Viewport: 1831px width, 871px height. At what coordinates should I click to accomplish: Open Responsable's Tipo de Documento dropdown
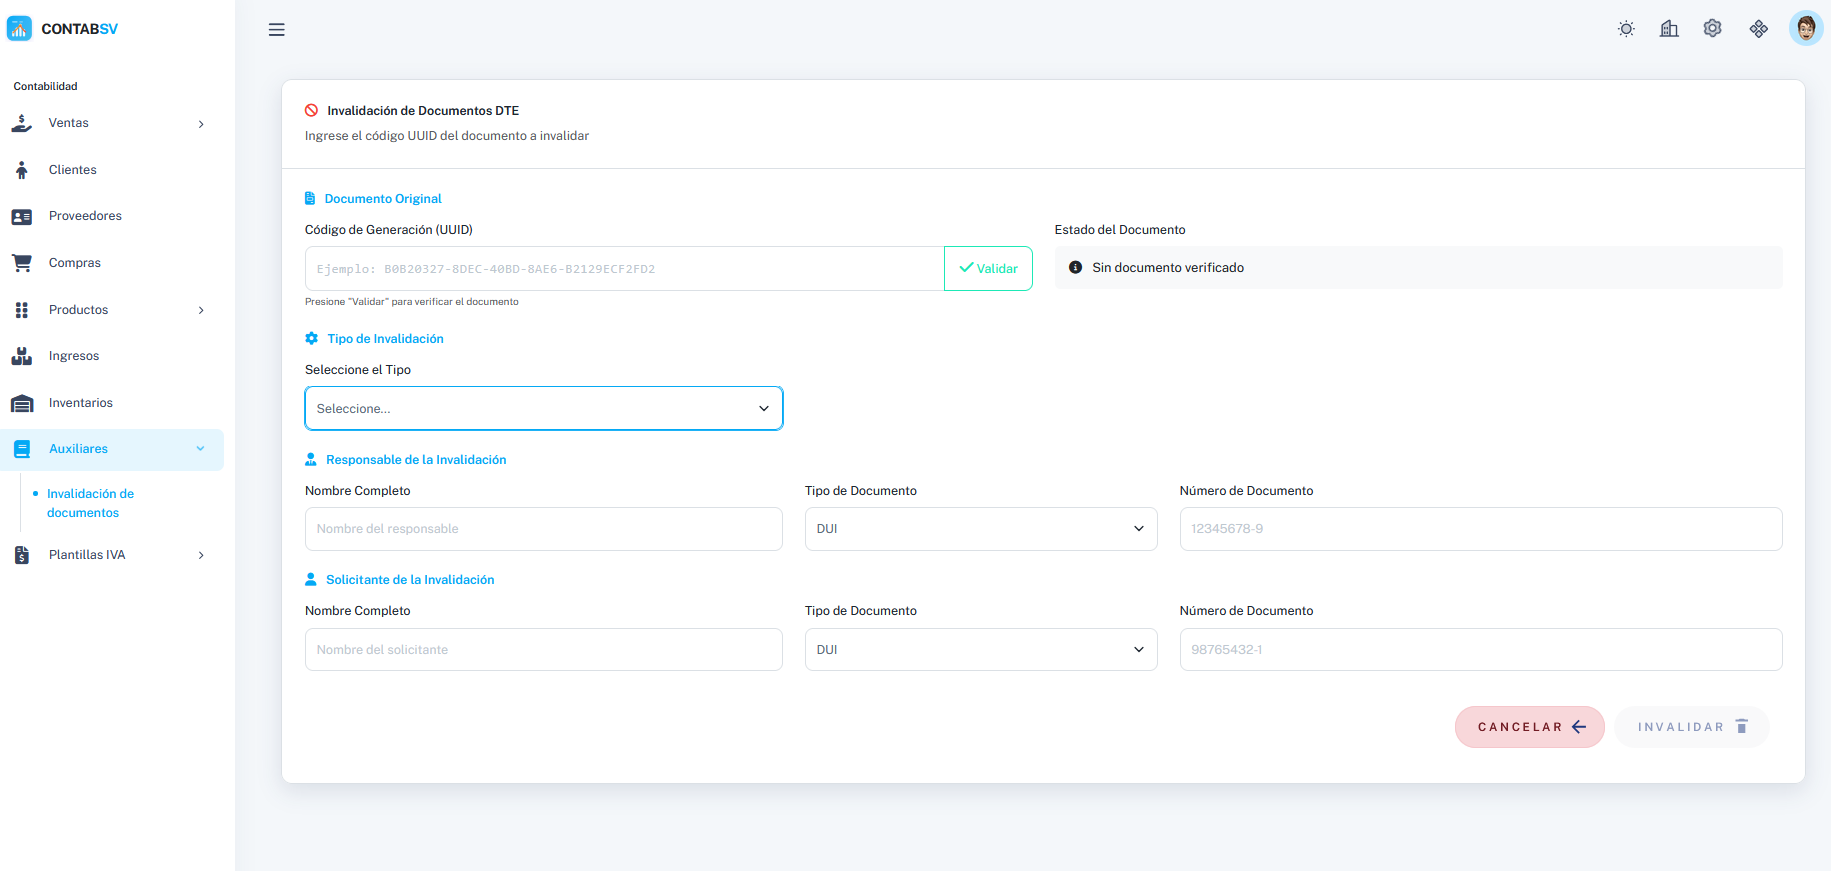point(980,529)
